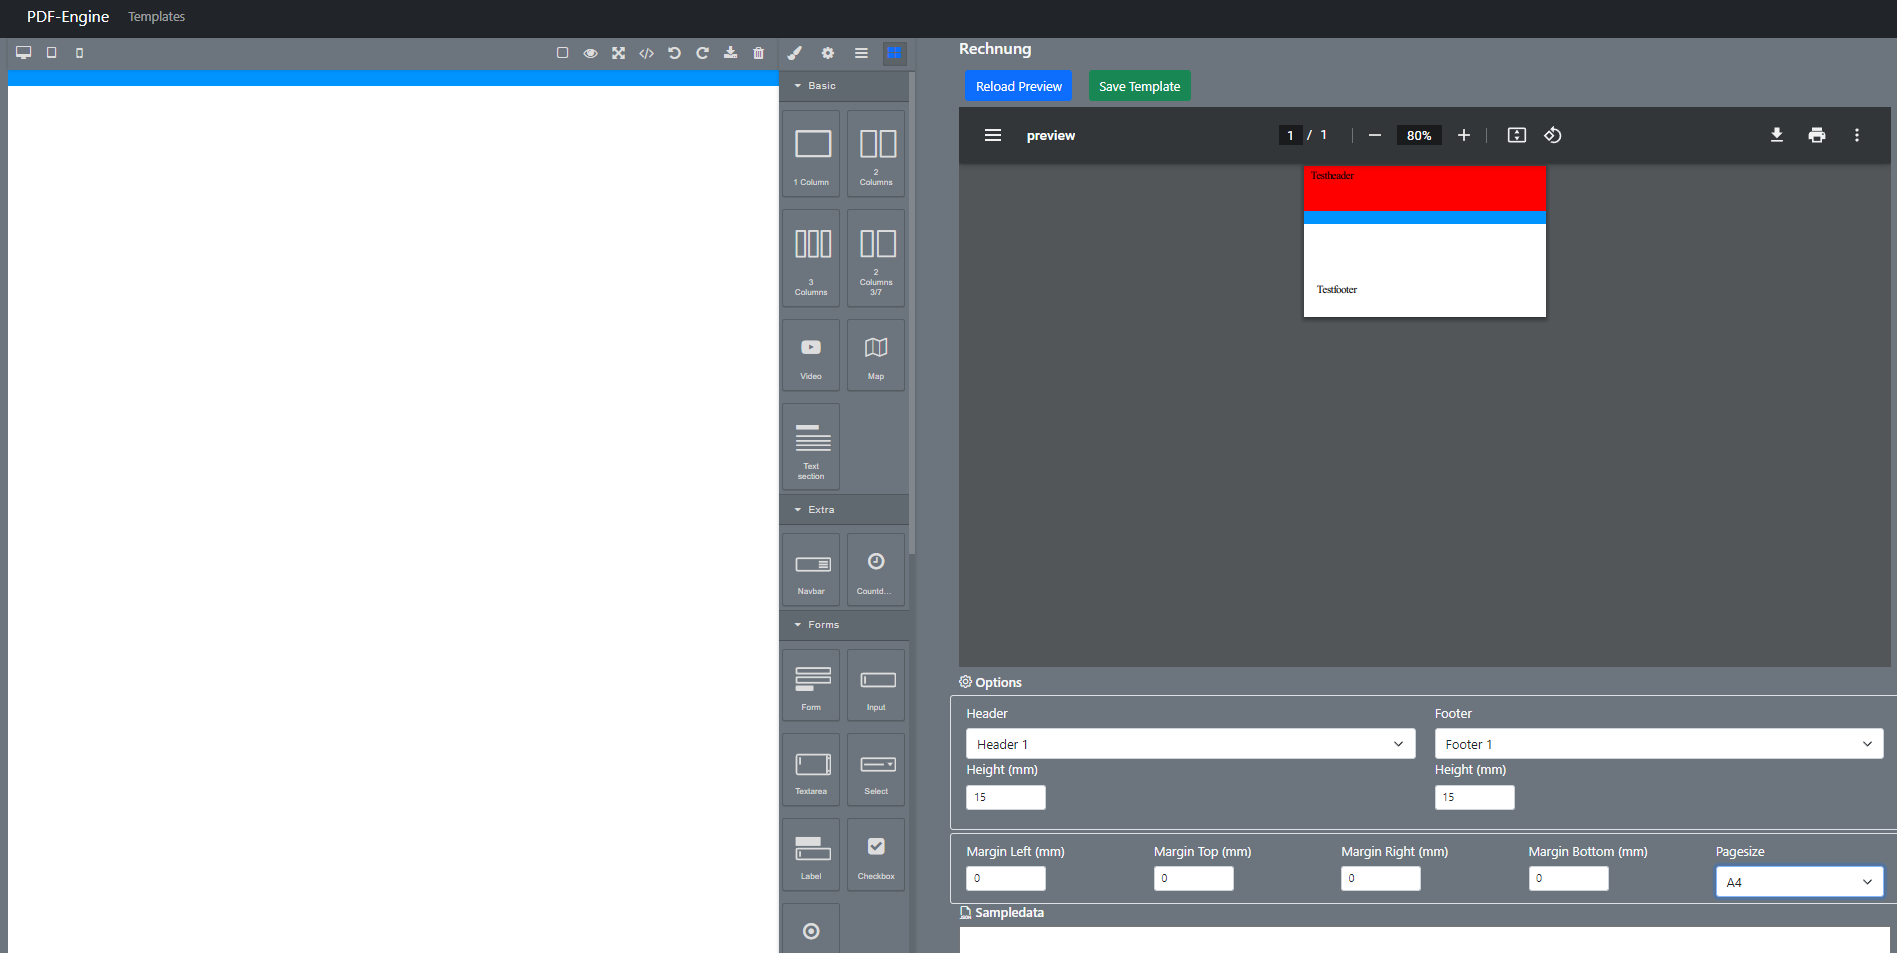This screenshot has width=1897, height=953.
Task: Rotate the PDF preview page
Action: coord(1553,135)
